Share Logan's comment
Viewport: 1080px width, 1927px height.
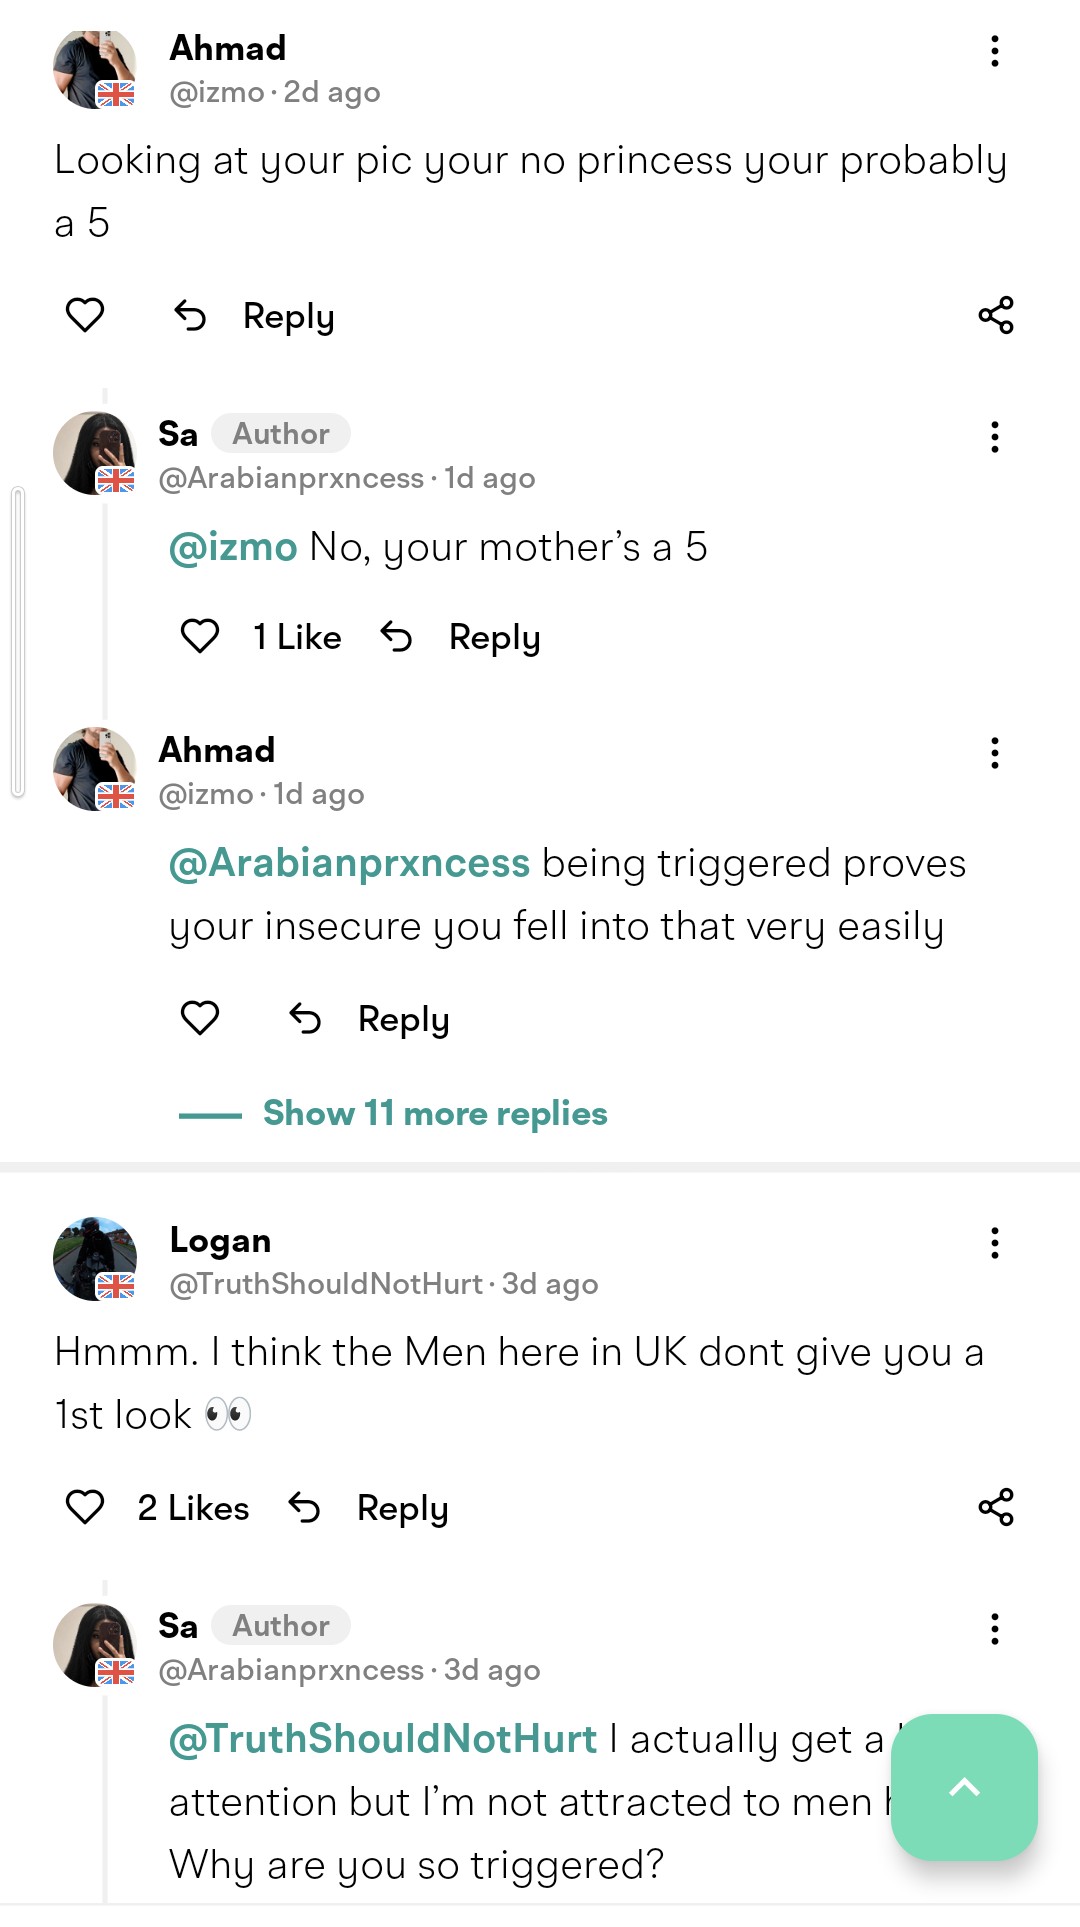[996, 1507]
